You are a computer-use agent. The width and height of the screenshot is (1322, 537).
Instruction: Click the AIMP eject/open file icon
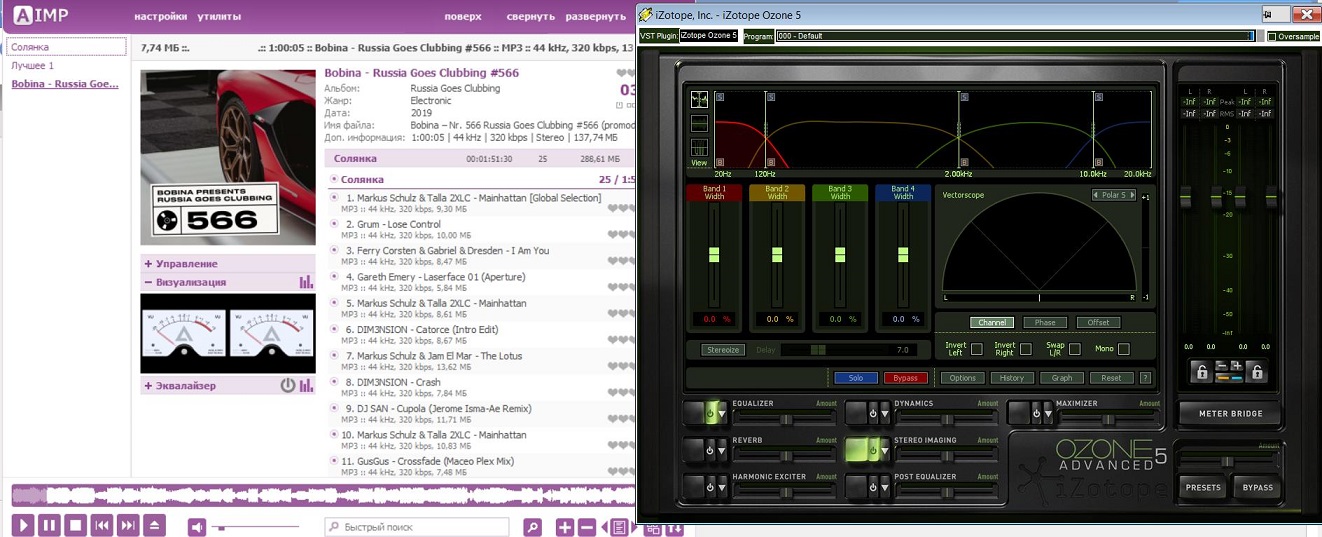pos(154,526)
